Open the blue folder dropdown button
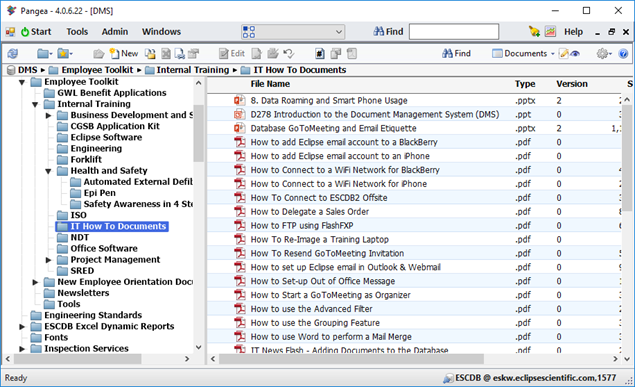Screen dimensions: 635x387 [45, 53]
